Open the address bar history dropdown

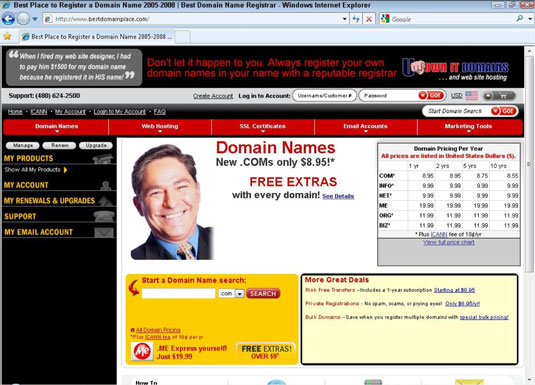point(345,19)
